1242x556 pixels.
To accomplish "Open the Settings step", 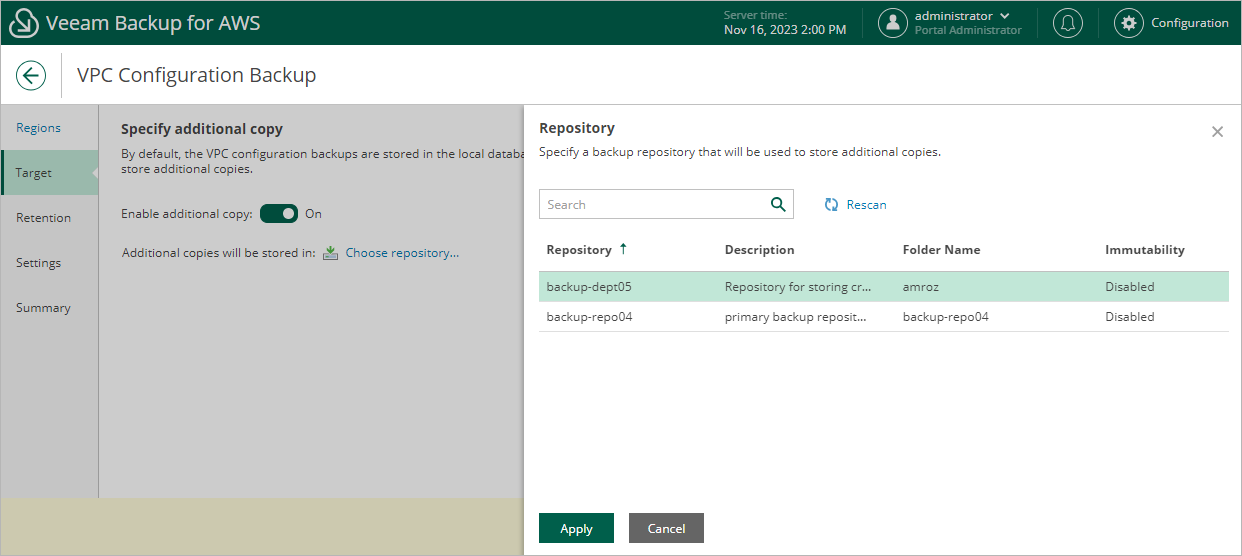I will (38, 263).
